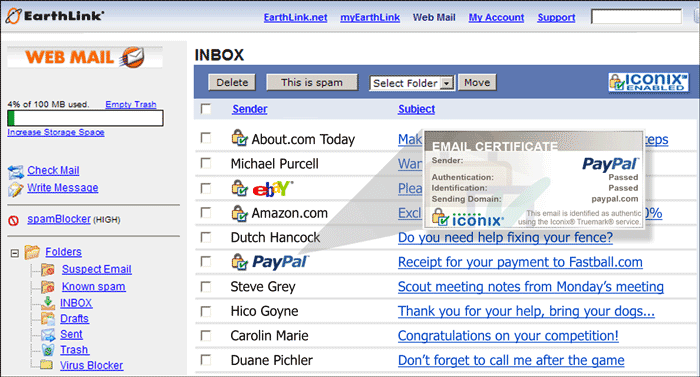The width and height of the screenshot is (700, 377).
Task: Click the Trash recycle bin folder icon
Action: (48, 350)
